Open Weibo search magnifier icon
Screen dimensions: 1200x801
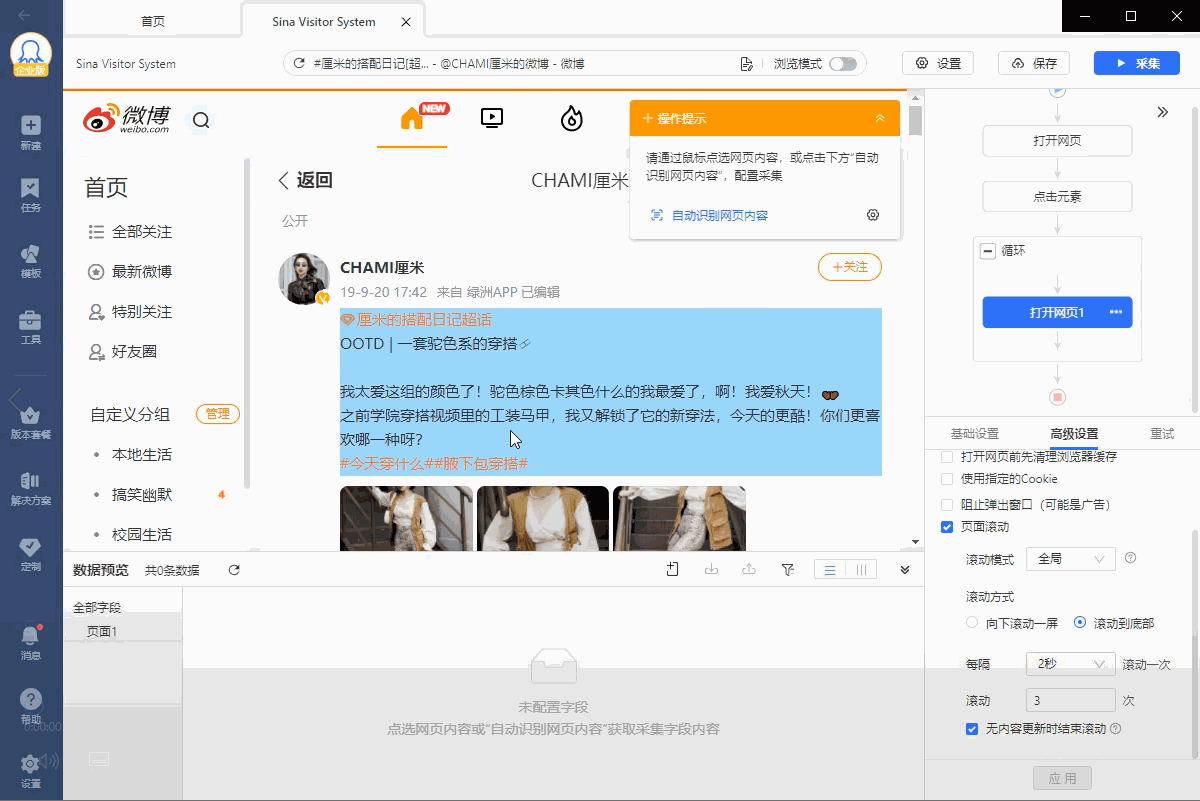[201, 121]
